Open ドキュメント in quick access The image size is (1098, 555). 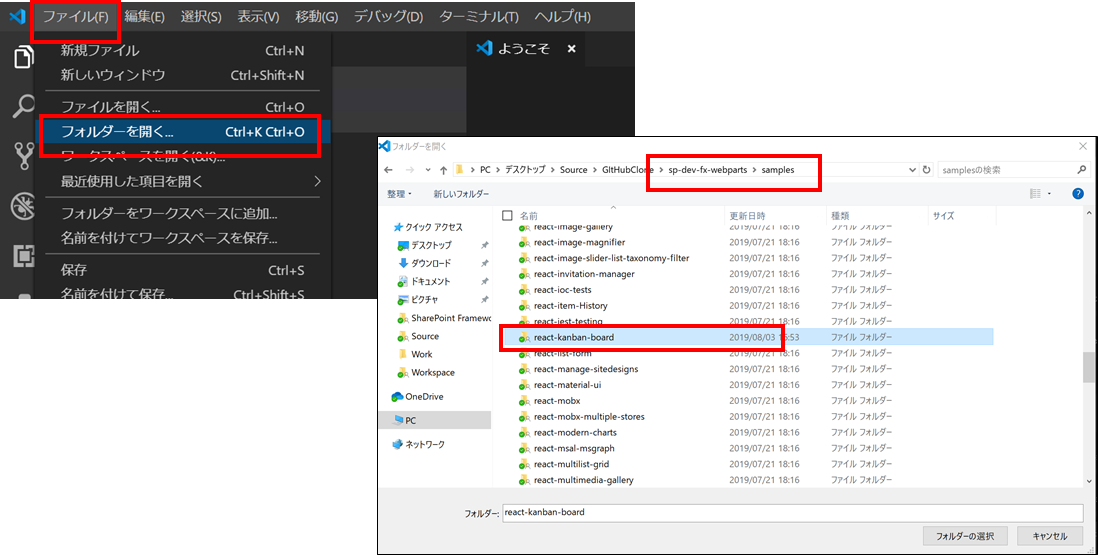[x=424, y=282]
